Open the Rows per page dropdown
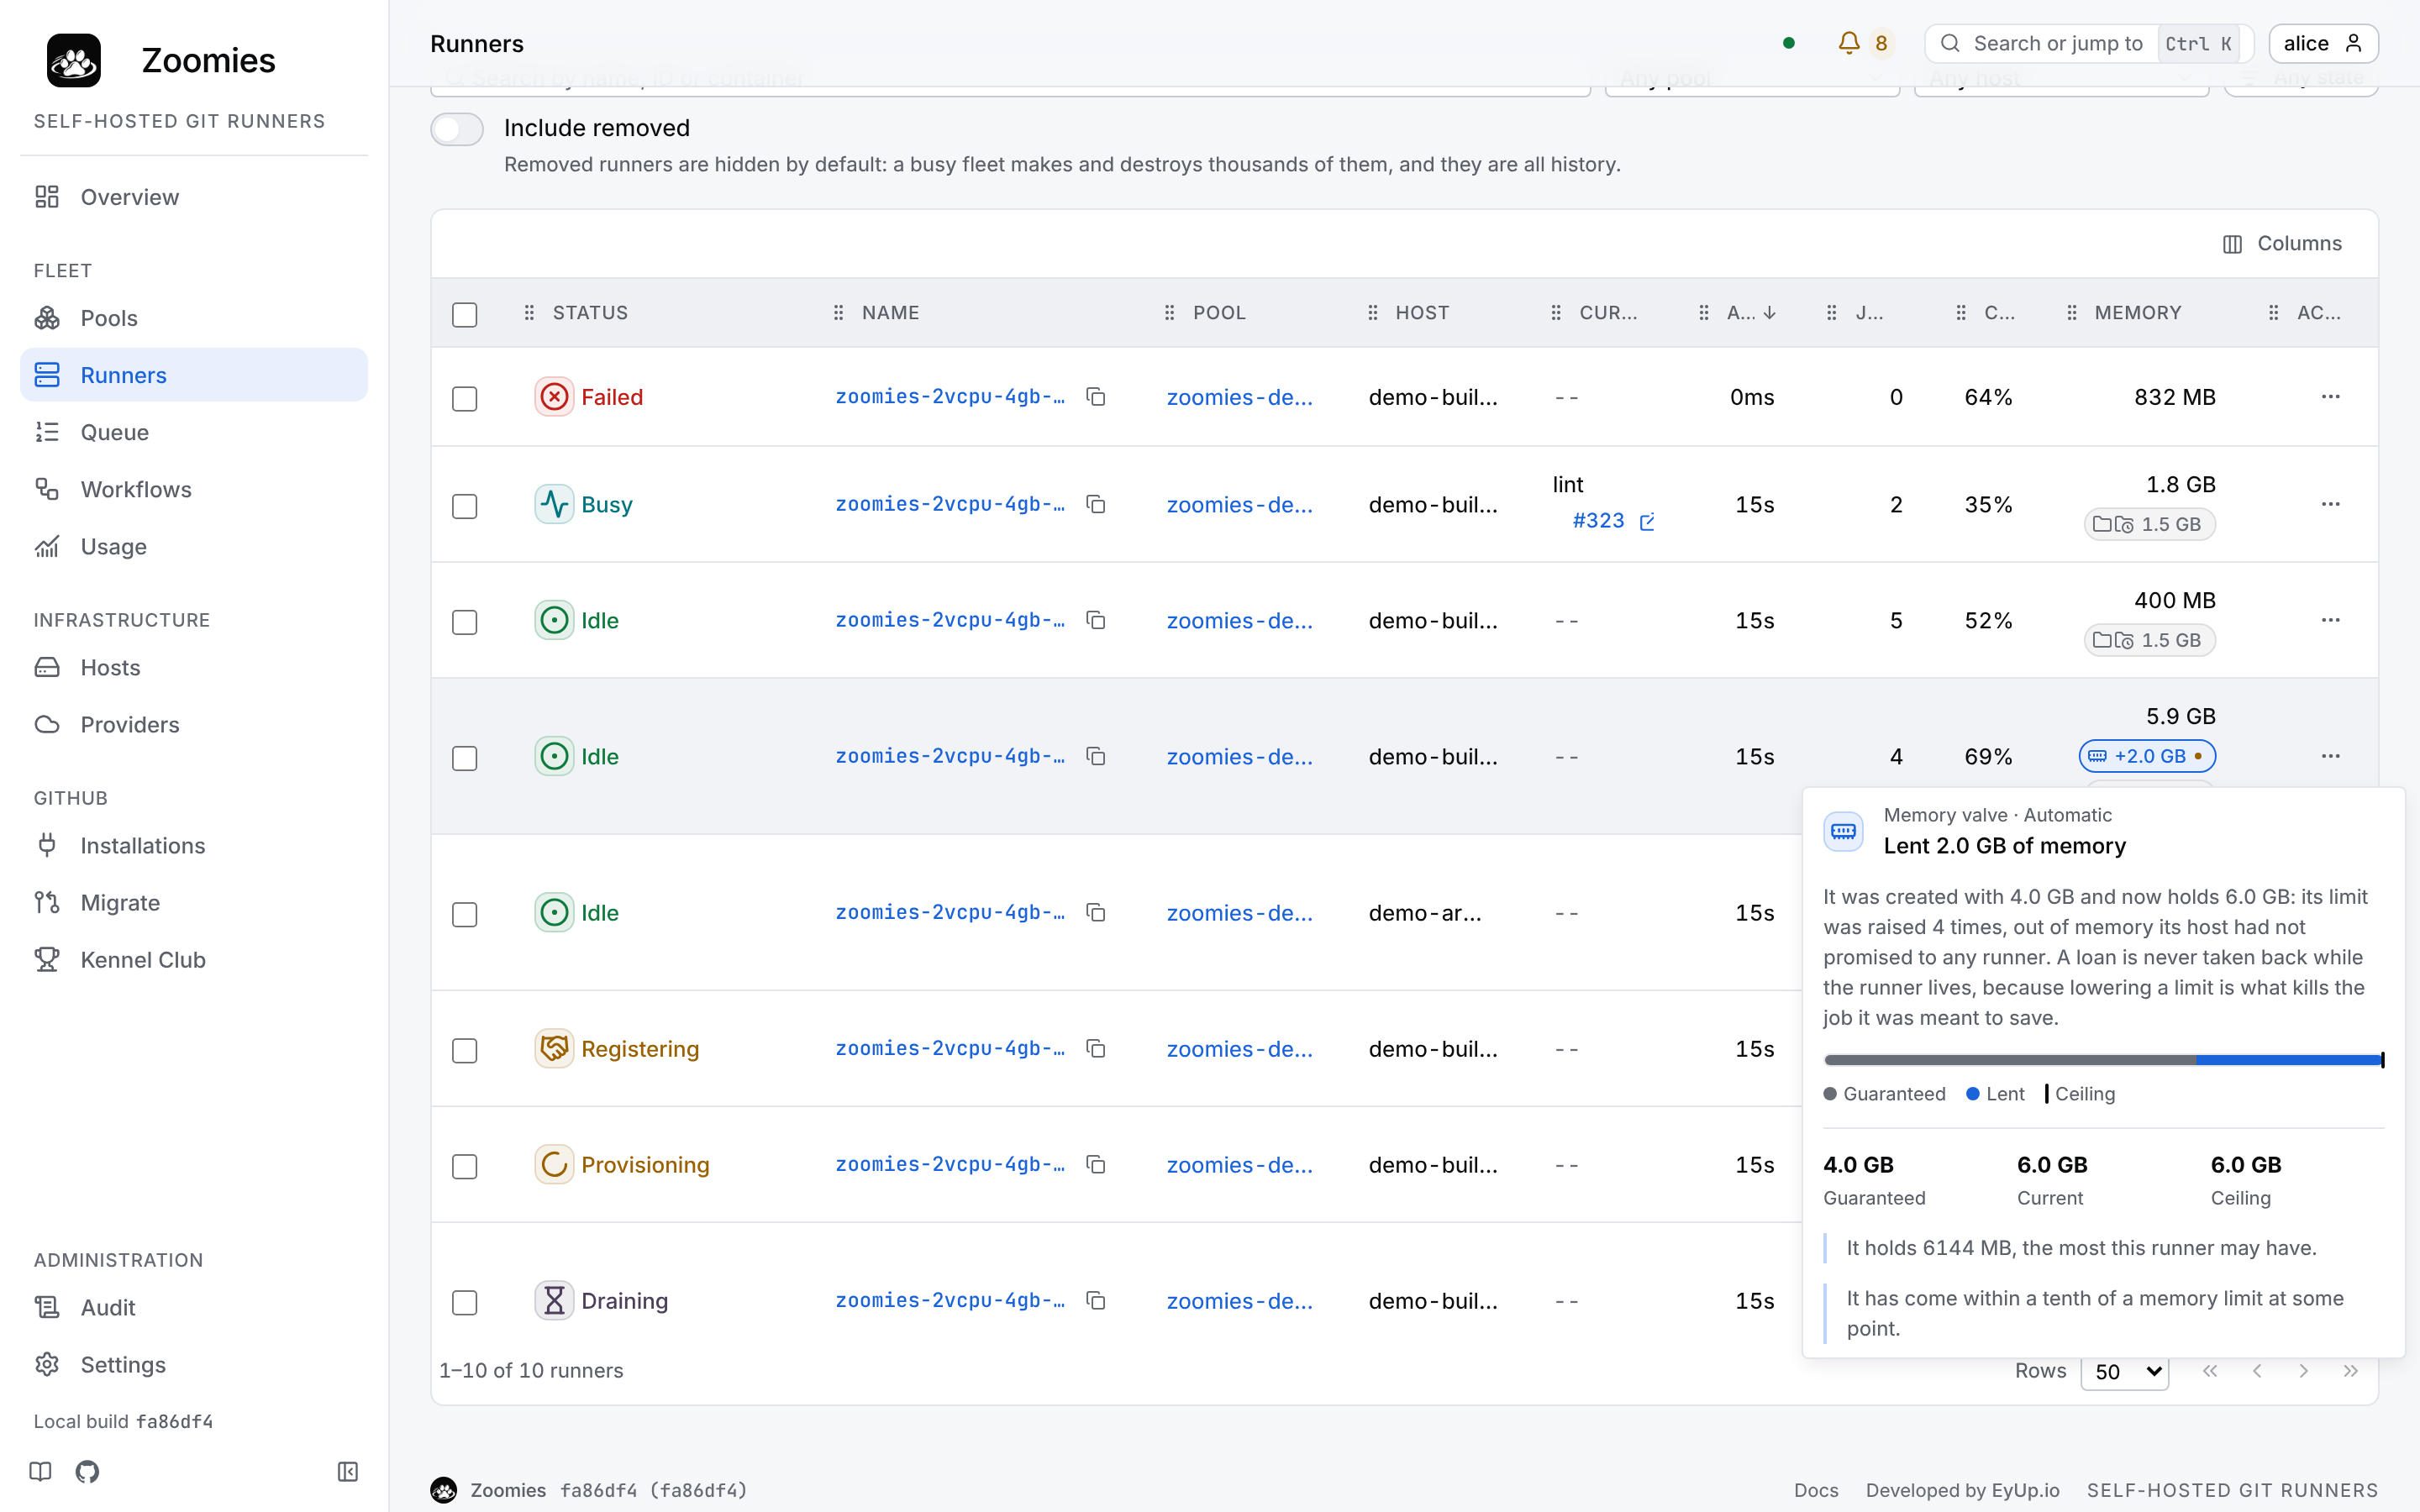2420x1512 pixels. pyautogui.click(x=2125, y=1371)
